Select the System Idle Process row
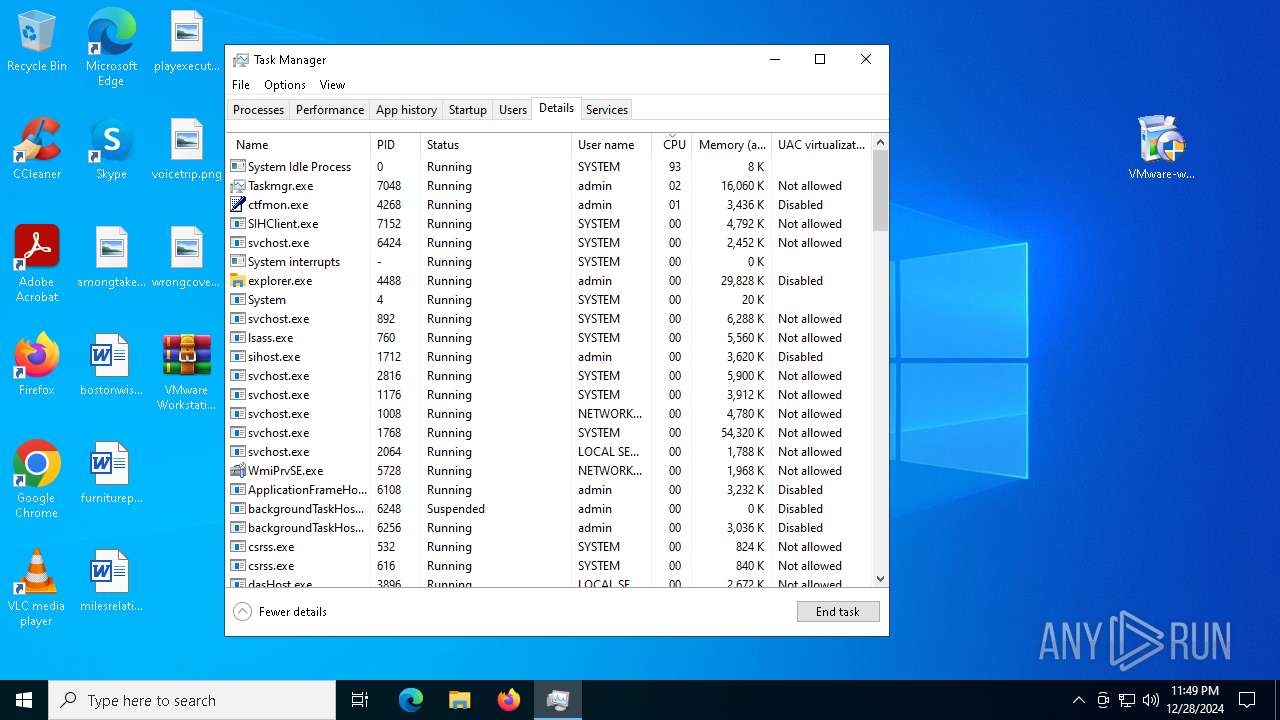The width and height of the screenshot is (1280, 720). (x=549, y=167)
